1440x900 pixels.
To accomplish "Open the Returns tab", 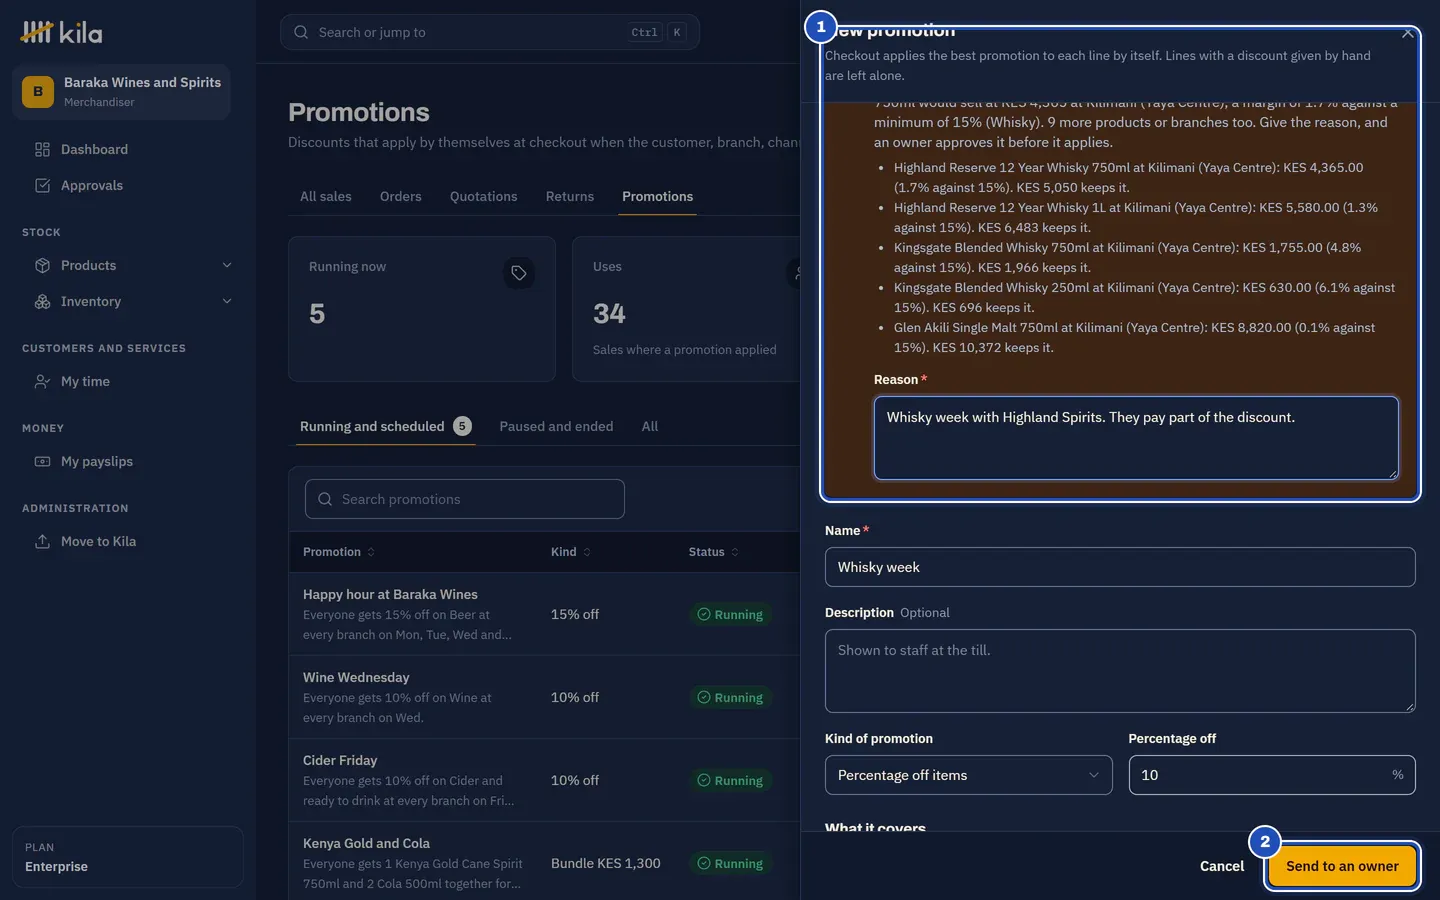I will (x=570, y=197).
